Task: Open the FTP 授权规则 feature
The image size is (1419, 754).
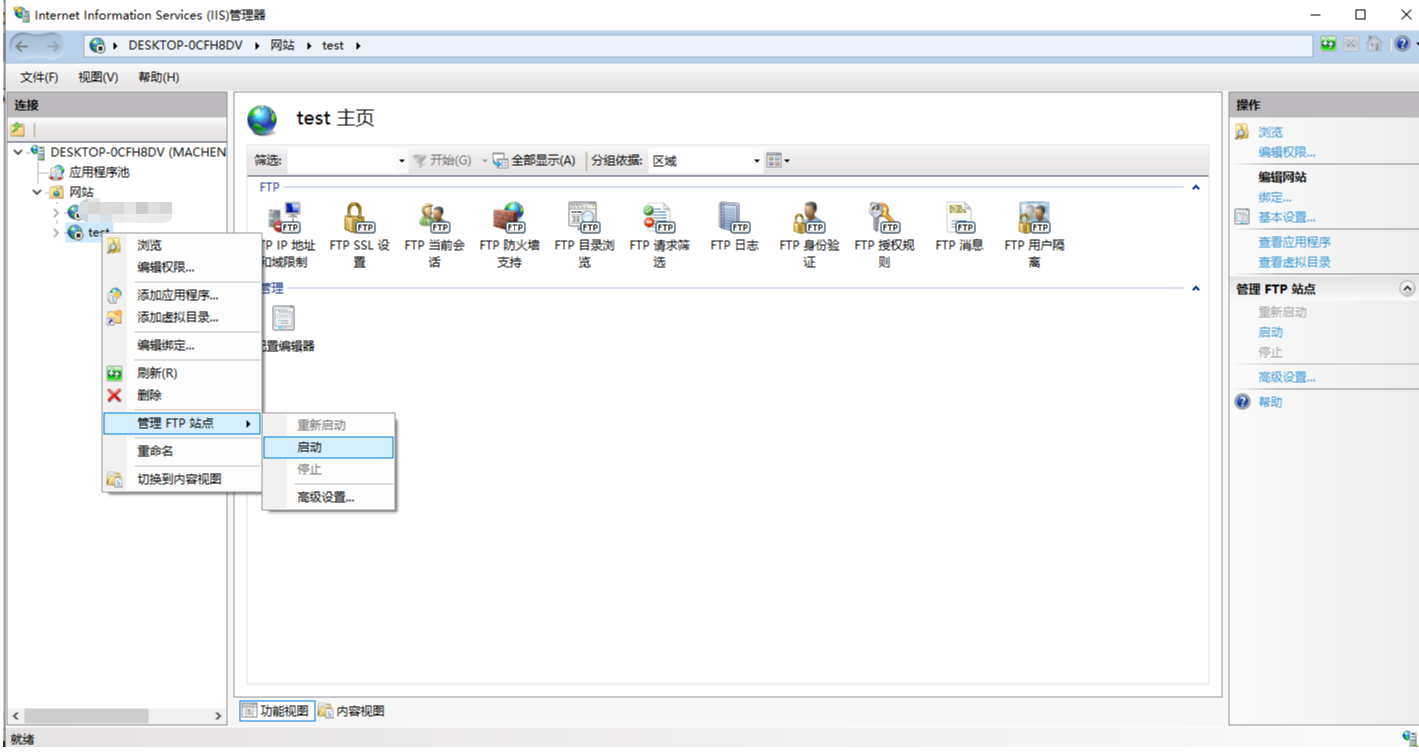Action: pyautogui.click(x=884, y=234)
